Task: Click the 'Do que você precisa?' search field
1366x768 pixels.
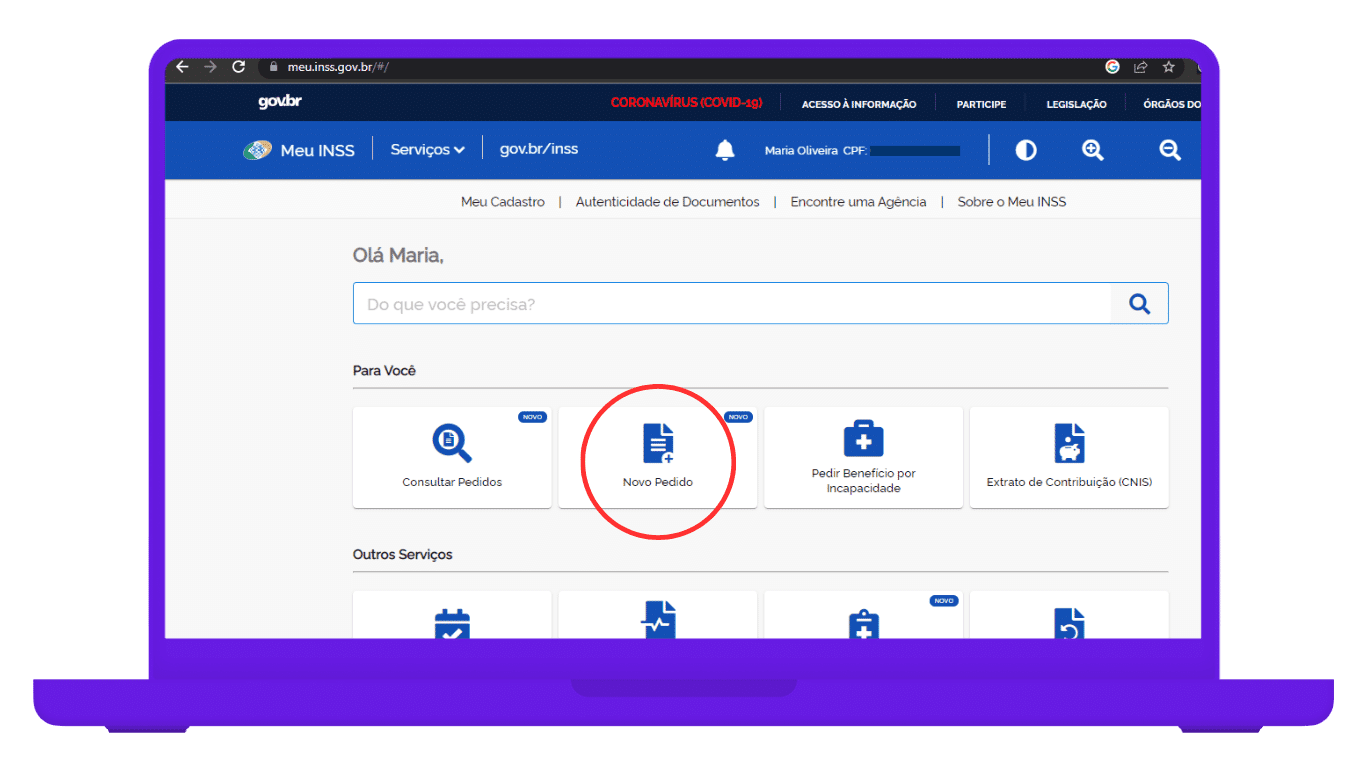Action: 731,304
